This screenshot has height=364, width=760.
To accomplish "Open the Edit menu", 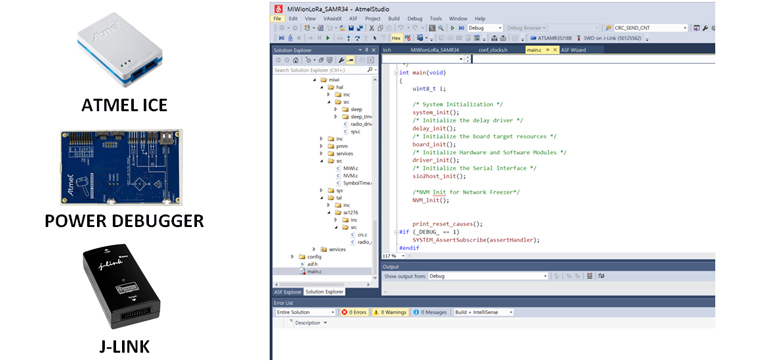I will pyautogui.click(x=293, y=18).
